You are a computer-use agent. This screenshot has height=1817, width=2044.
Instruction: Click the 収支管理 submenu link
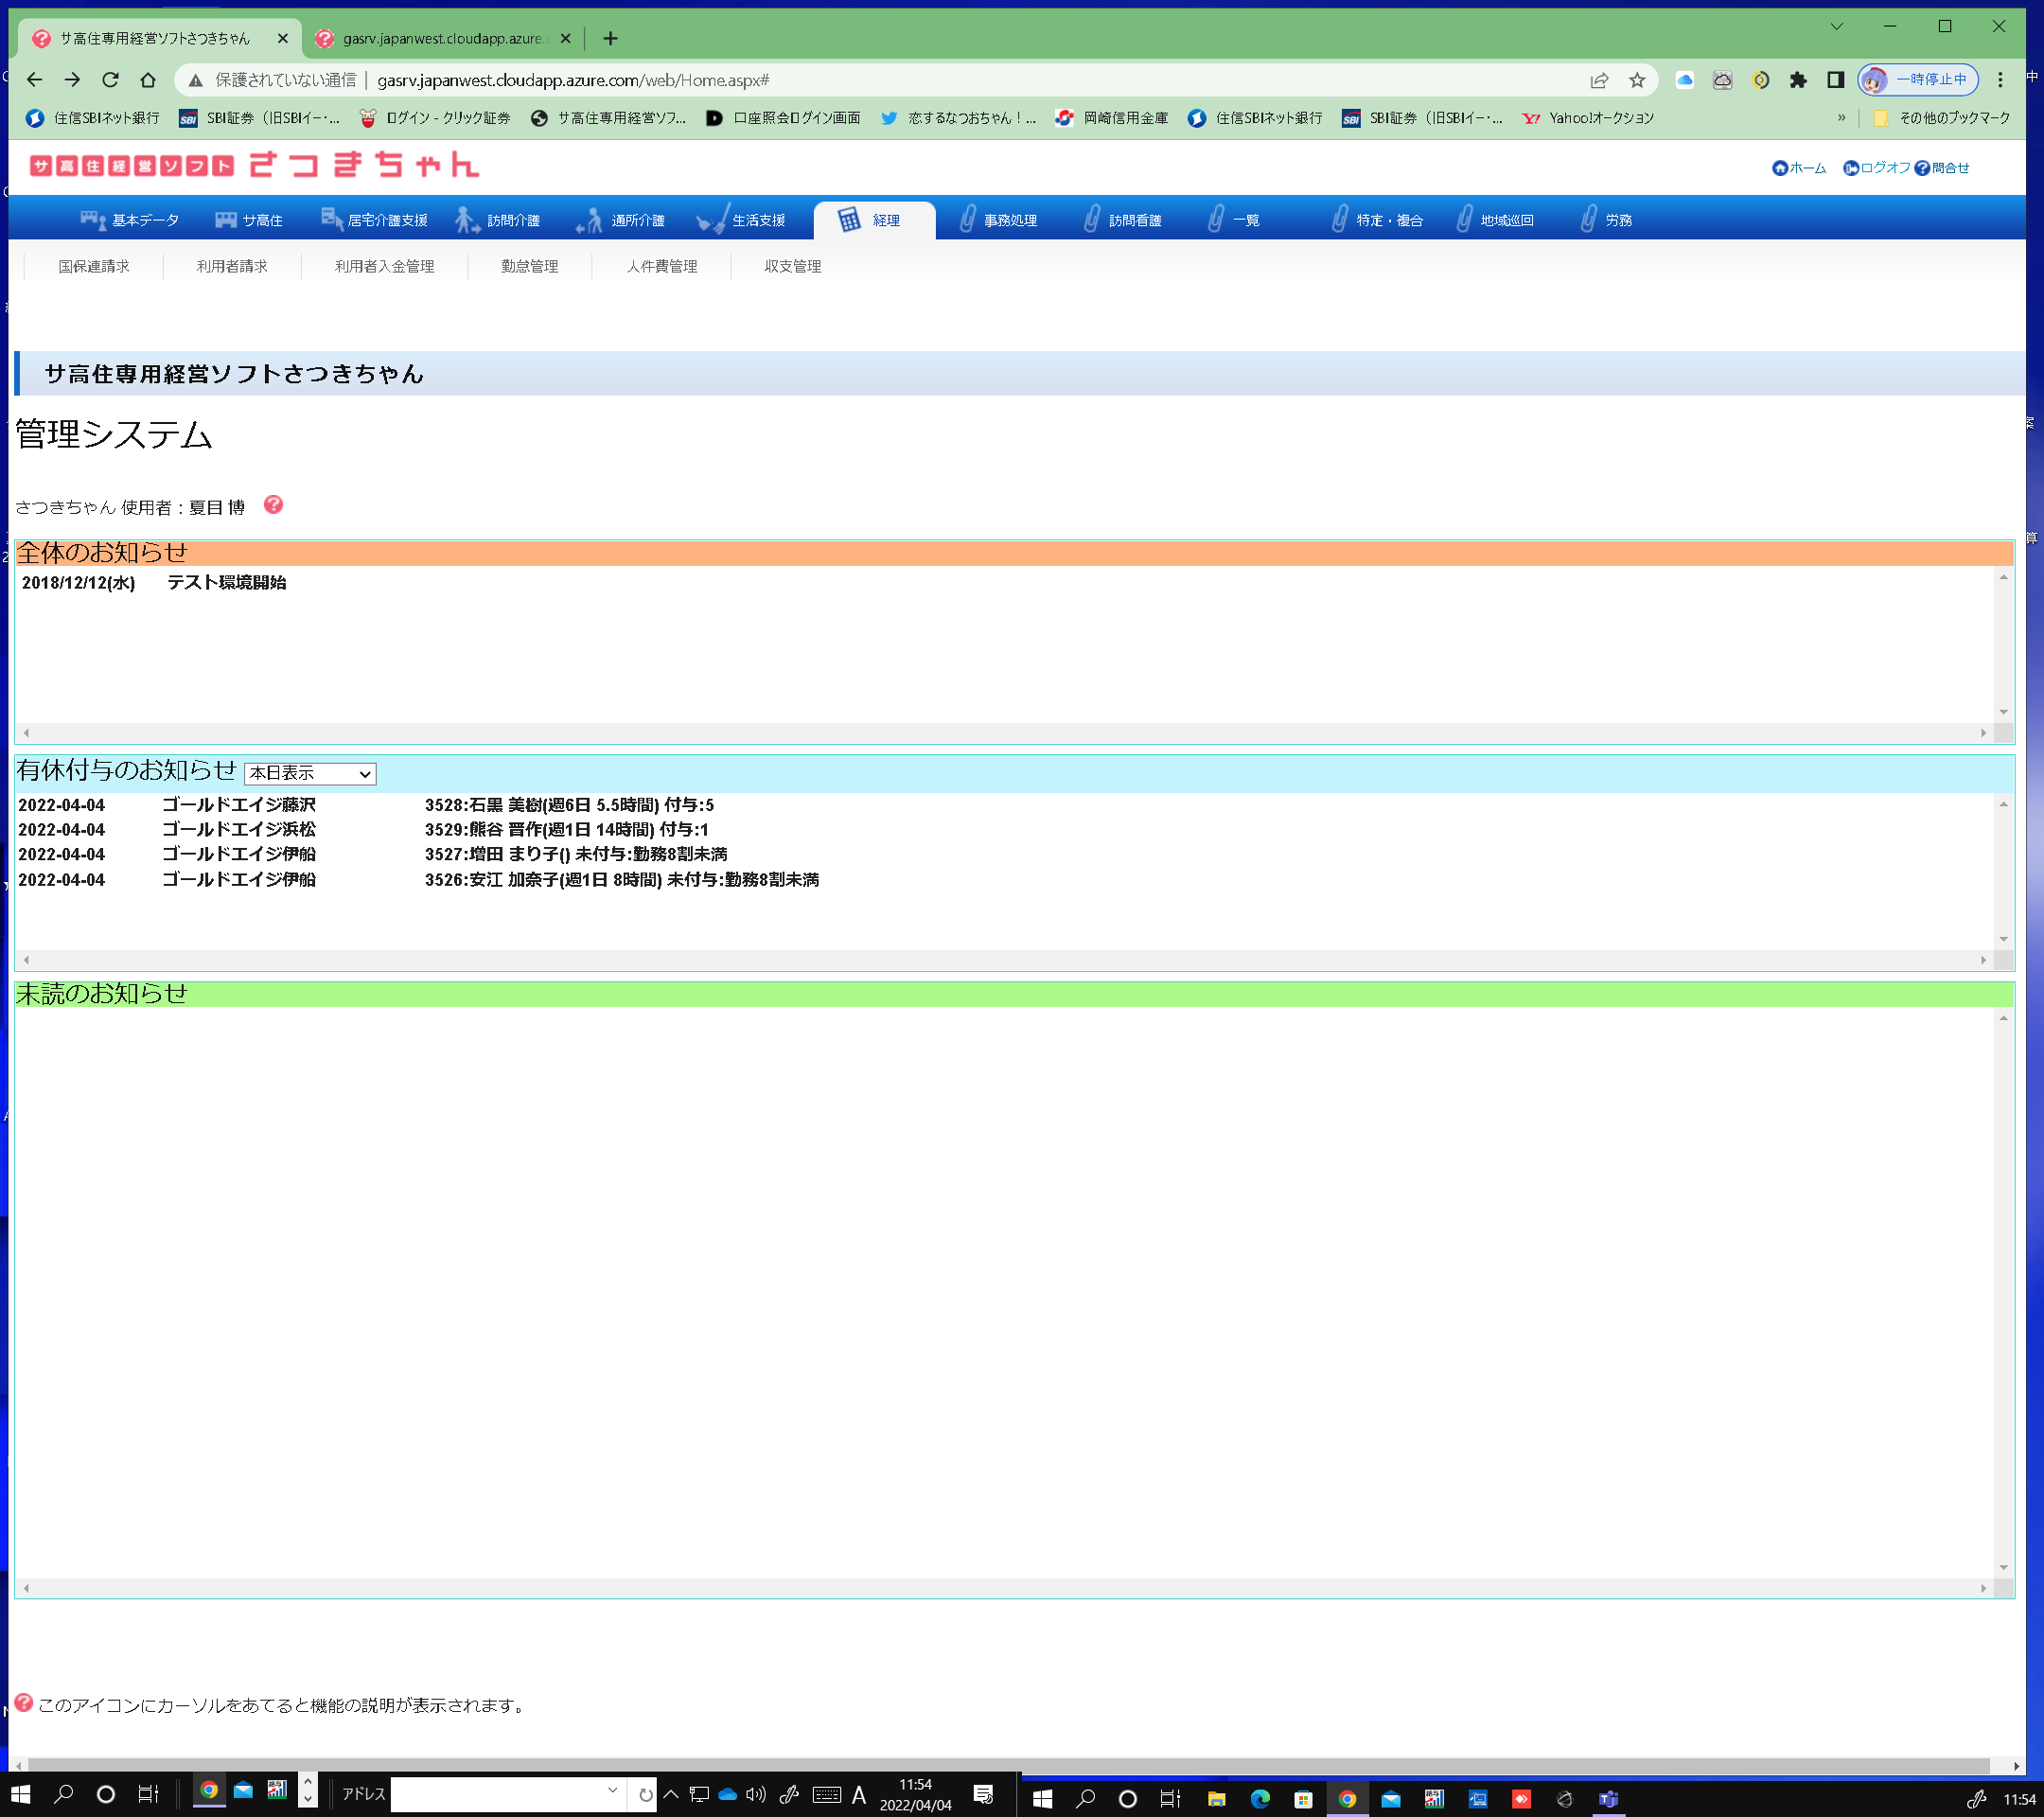tap(792, 266)
